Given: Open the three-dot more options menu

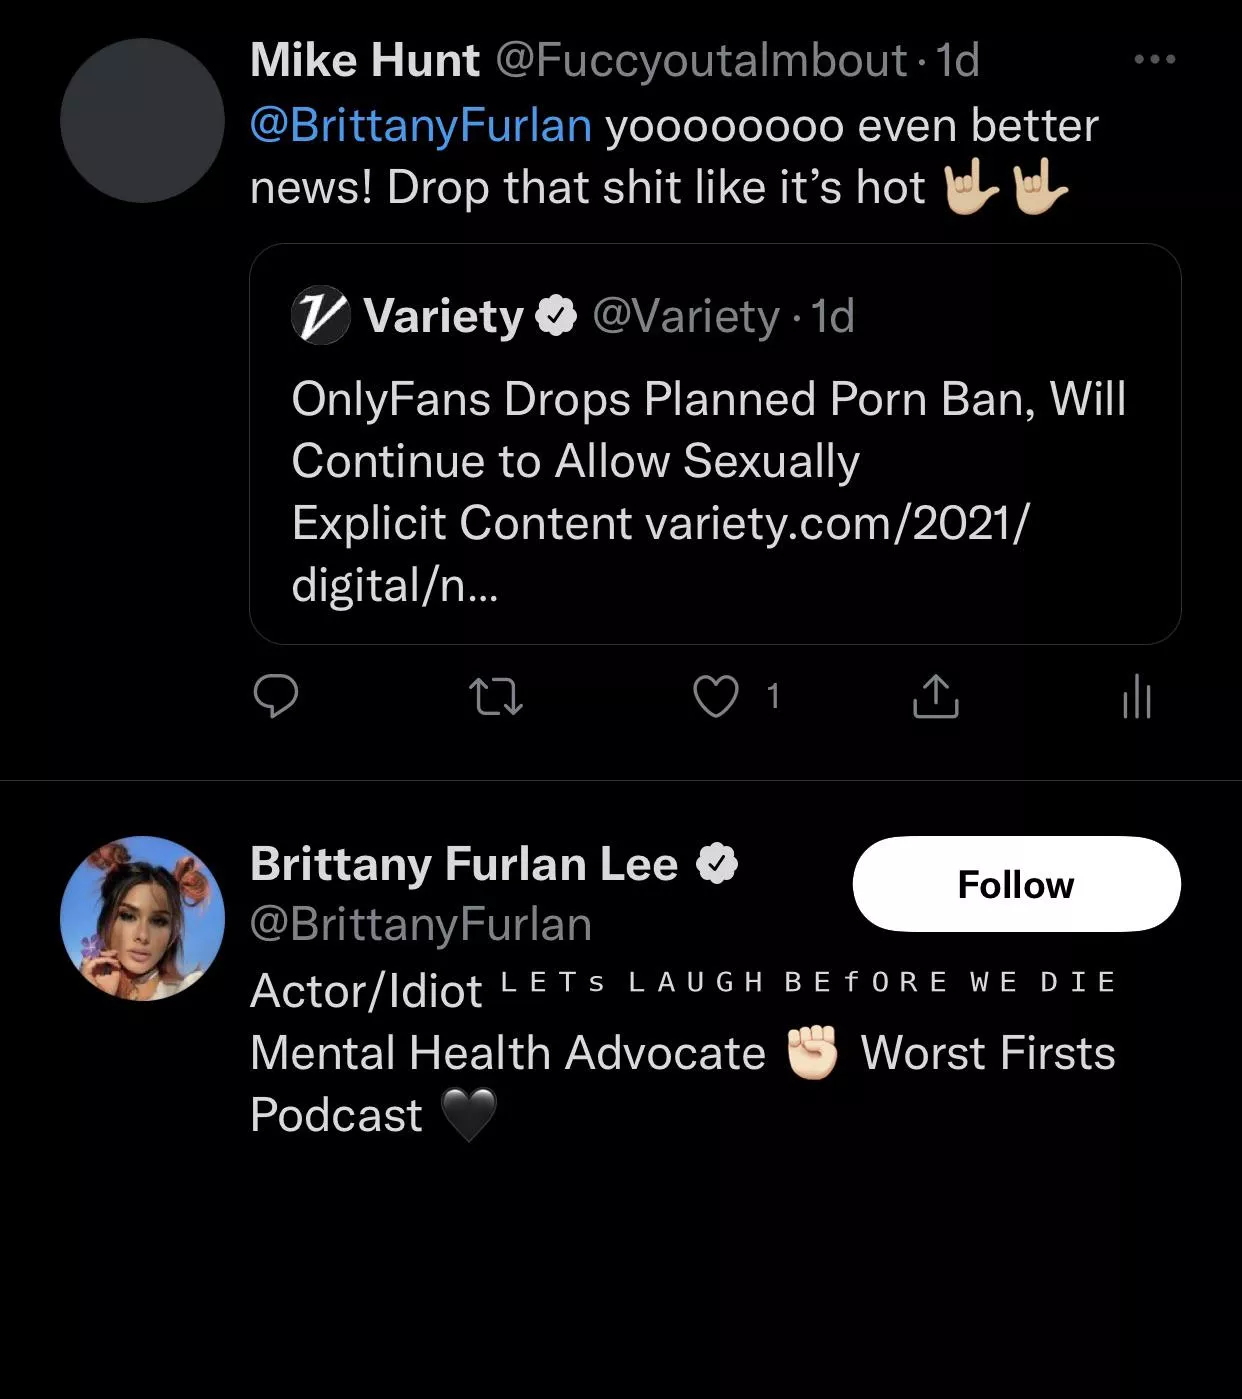Looking at the screenshot, I should coord(1155,60).
